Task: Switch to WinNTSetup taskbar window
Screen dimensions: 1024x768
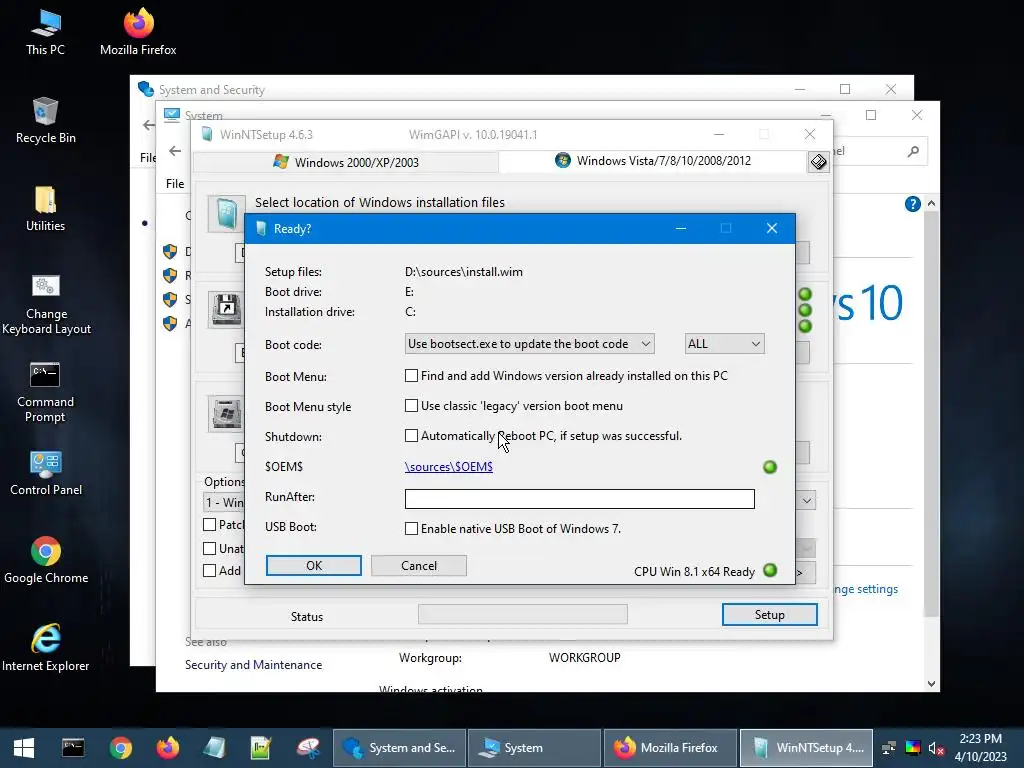Action: pyautogui.click(x=806, y=748)
